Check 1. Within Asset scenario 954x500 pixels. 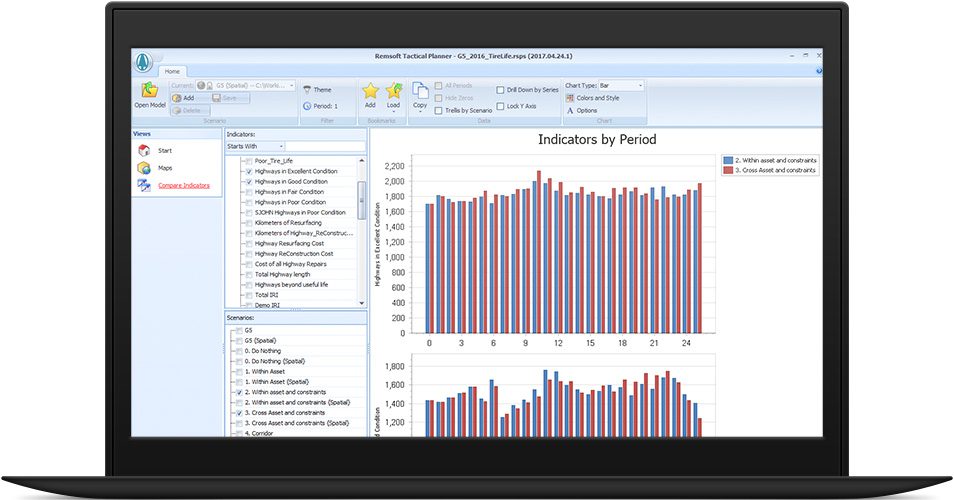pos(239,372)
